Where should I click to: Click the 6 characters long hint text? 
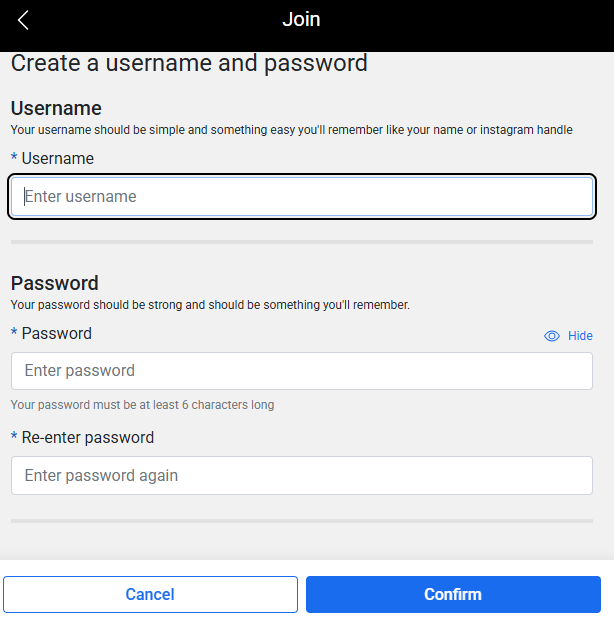pyautogui.click(x=142, y=405)
